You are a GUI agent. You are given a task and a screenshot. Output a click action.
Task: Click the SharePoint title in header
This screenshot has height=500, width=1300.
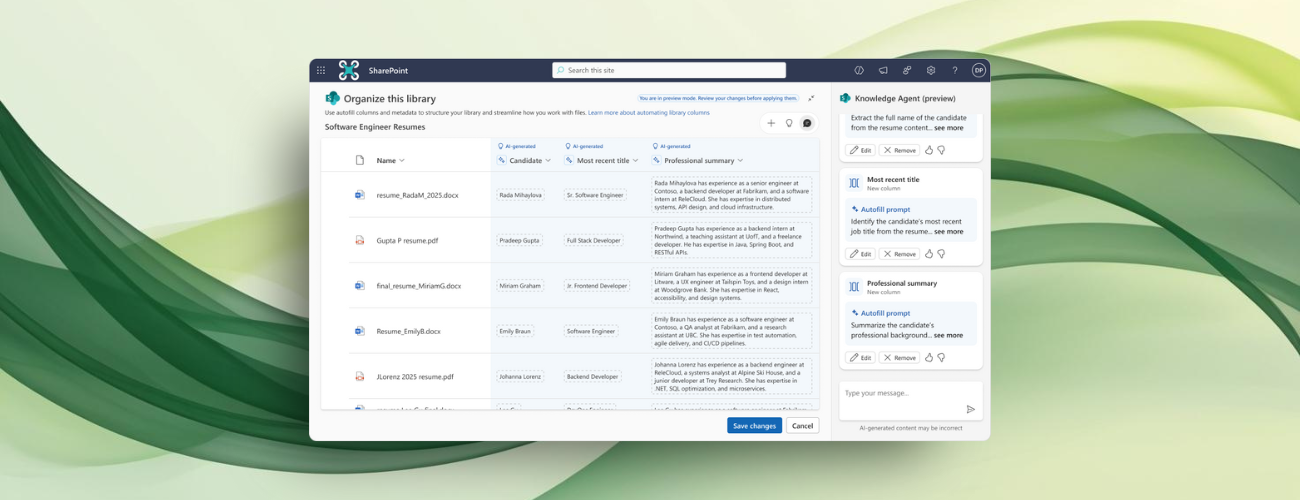[x=388, y=70]
